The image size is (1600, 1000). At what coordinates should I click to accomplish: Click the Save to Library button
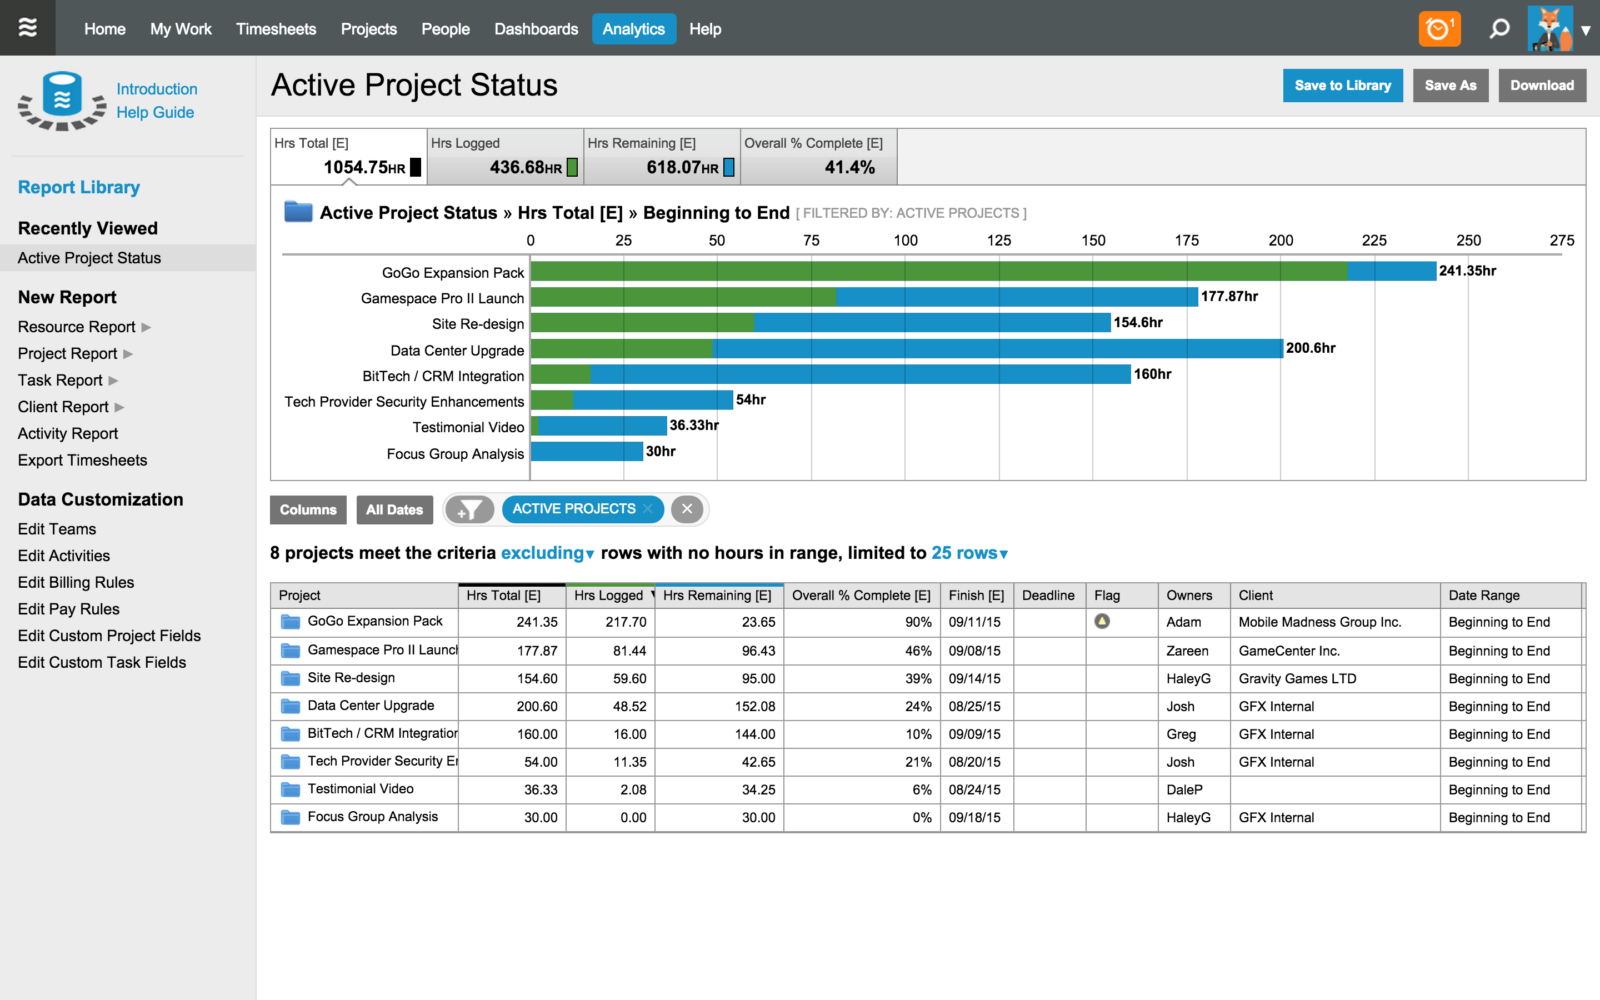click(x=1342, y=85)
